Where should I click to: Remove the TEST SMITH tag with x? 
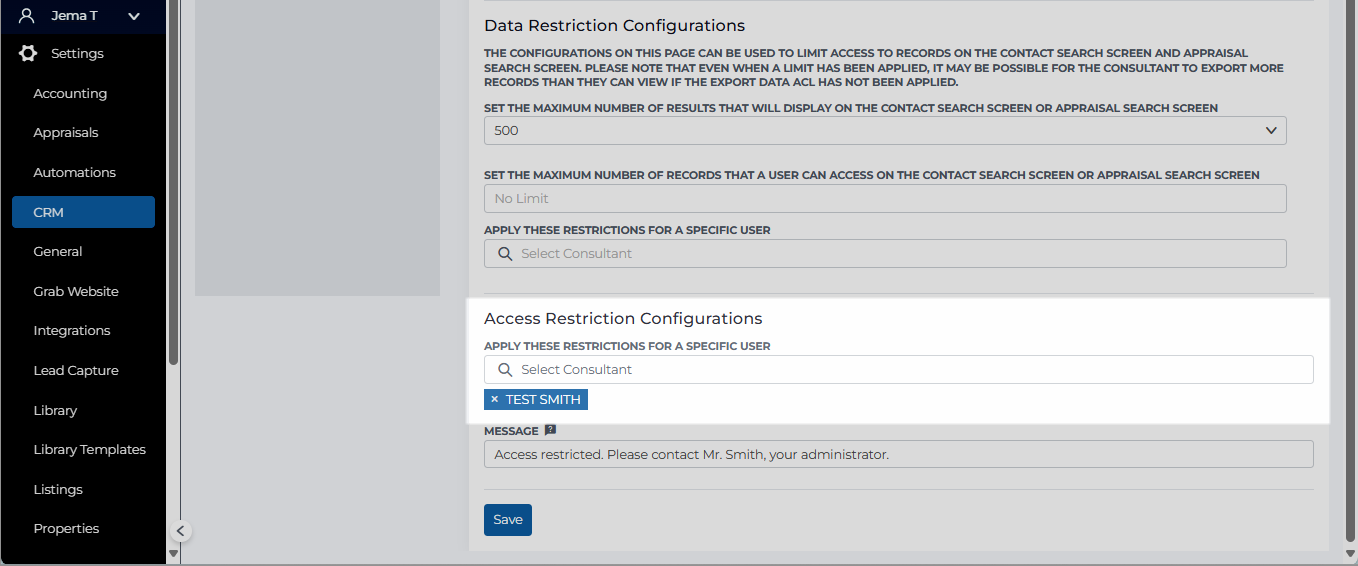point(494,399)
